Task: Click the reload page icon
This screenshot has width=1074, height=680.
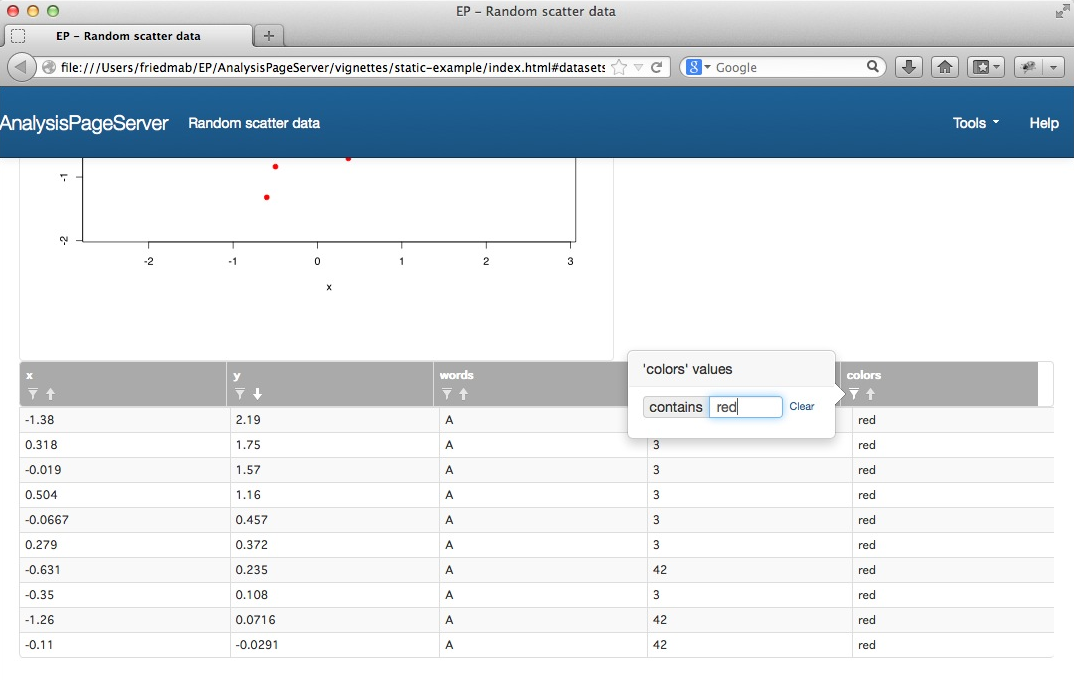Action: (x=657, y=67)
